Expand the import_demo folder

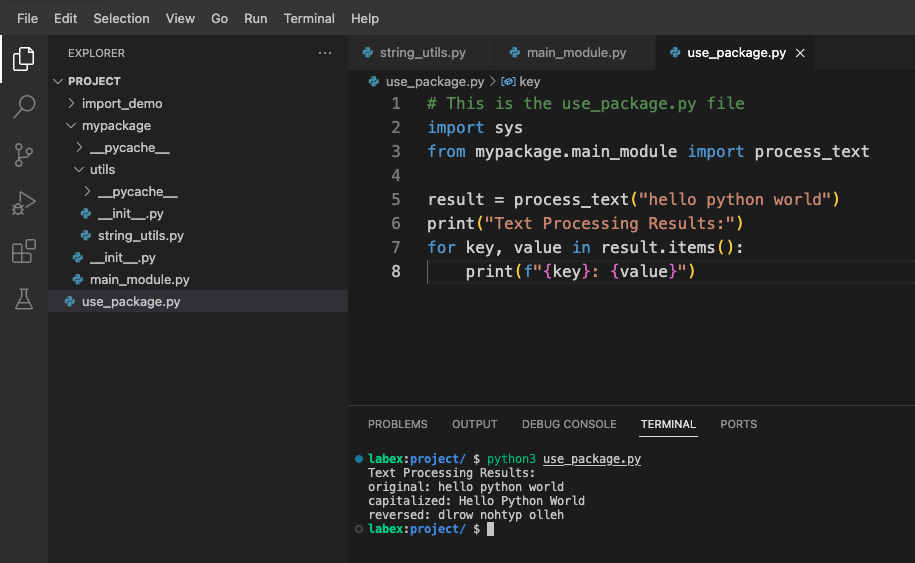[121, 103]
